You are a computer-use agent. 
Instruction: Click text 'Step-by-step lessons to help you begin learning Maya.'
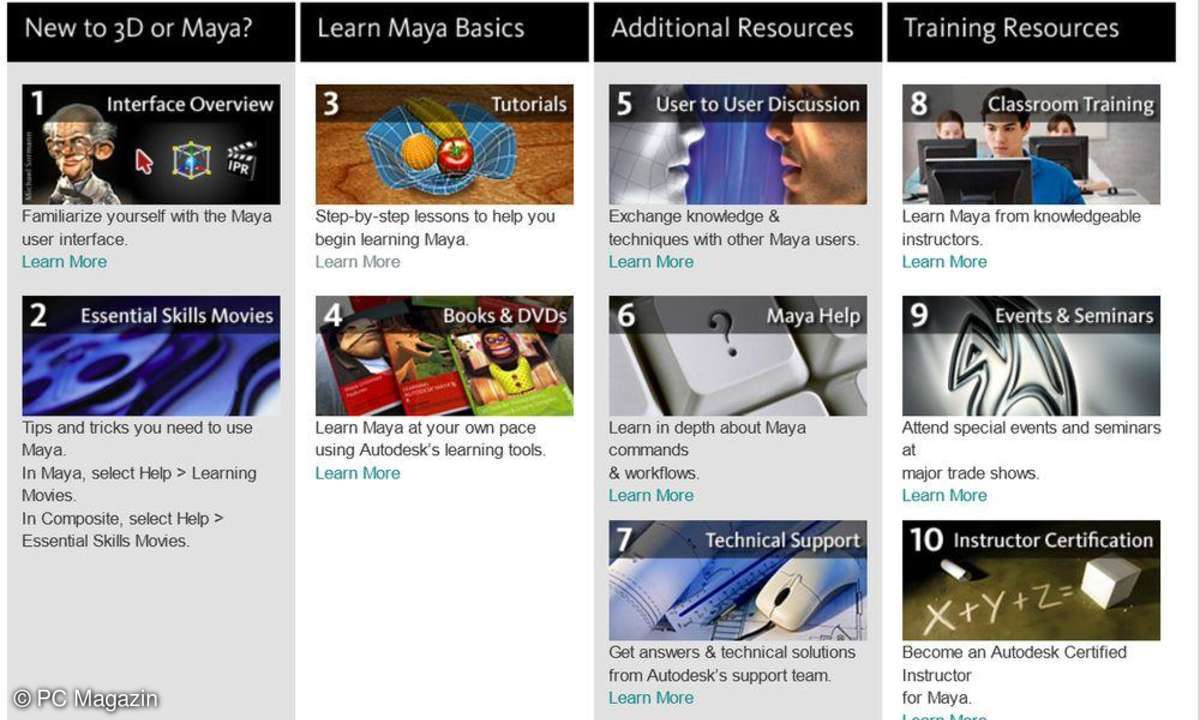[x=435, y=228]
